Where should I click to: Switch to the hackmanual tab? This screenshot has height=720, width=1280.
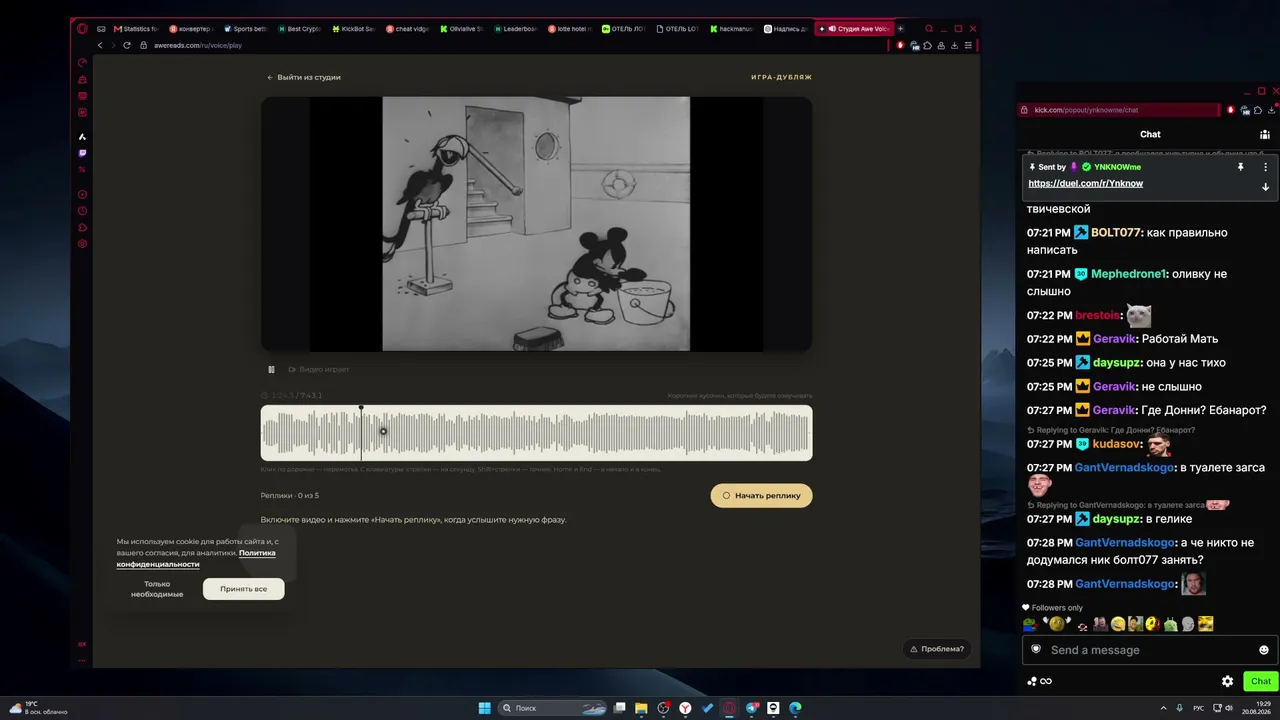point(732,29)
